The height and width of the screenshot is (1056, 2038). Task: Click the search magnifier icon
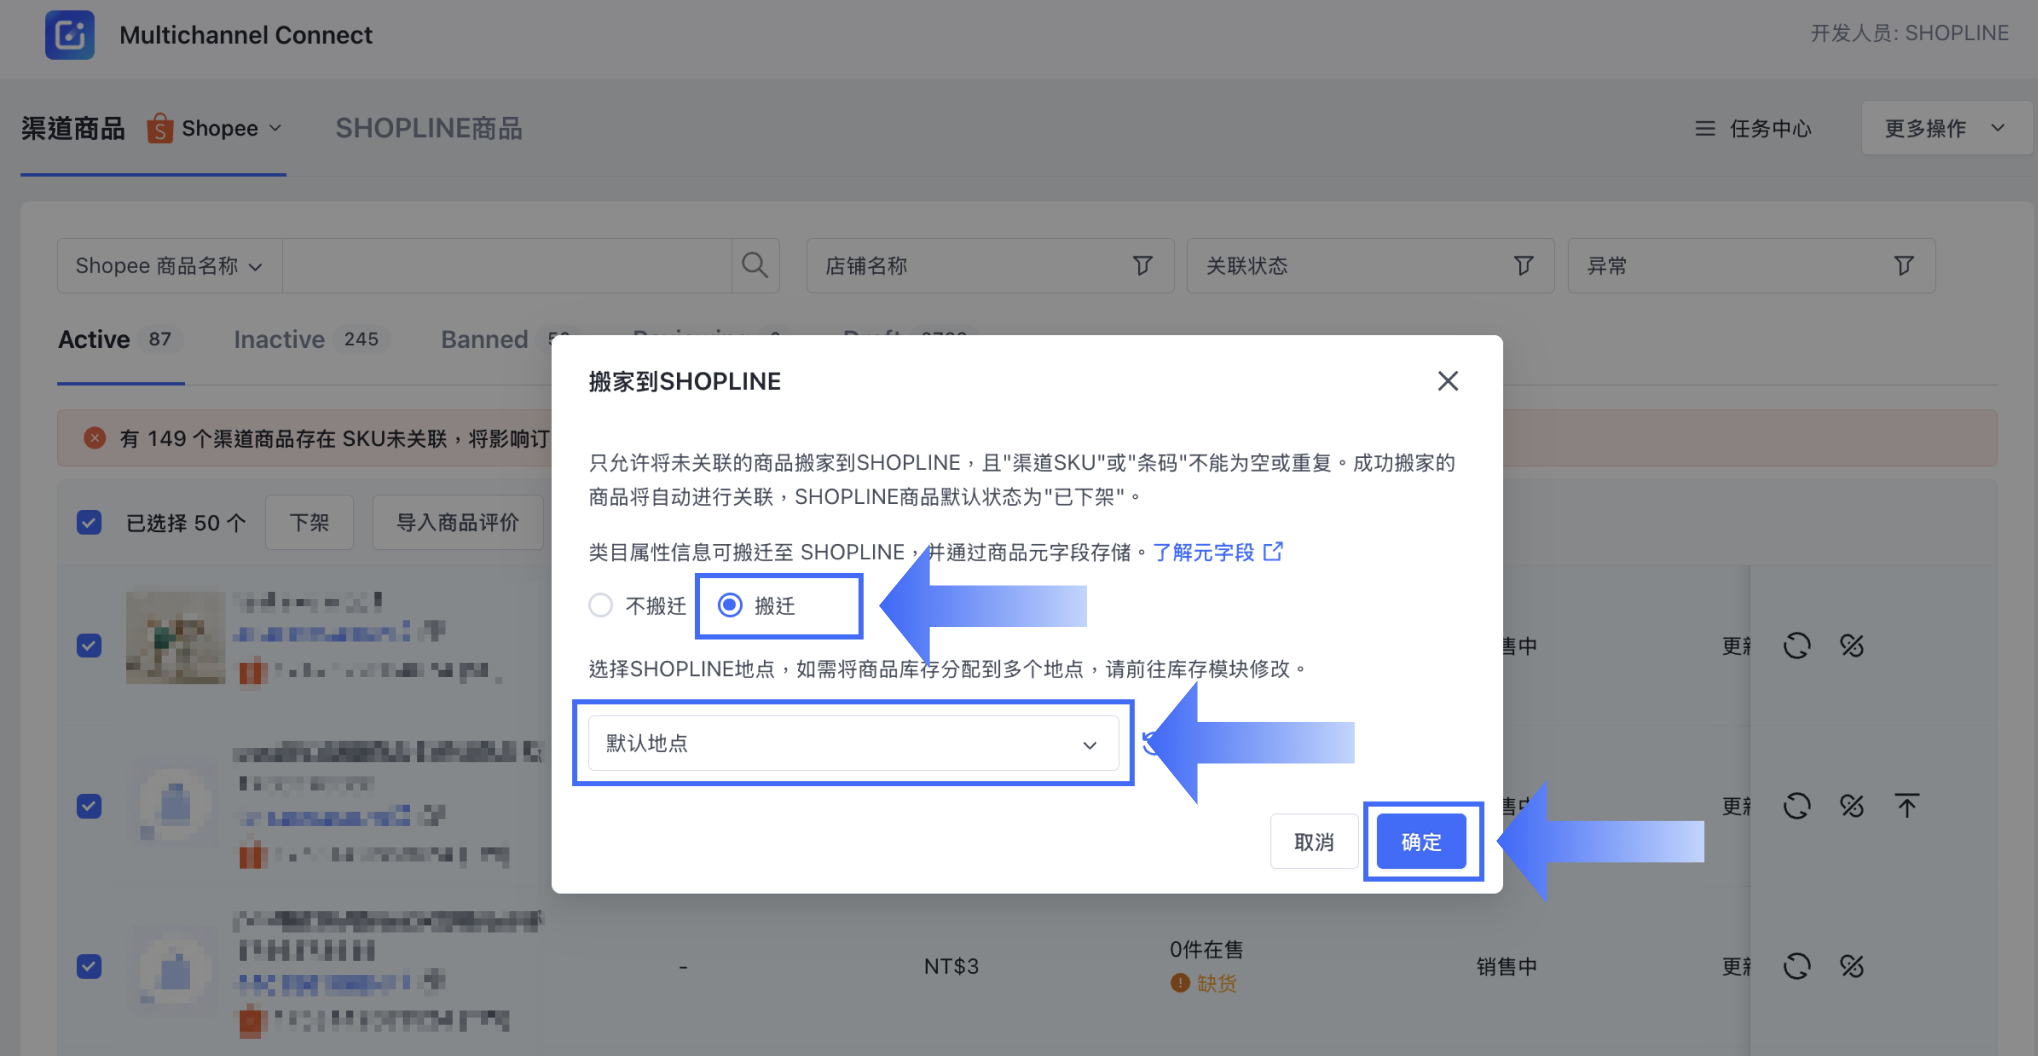[755, 265]
